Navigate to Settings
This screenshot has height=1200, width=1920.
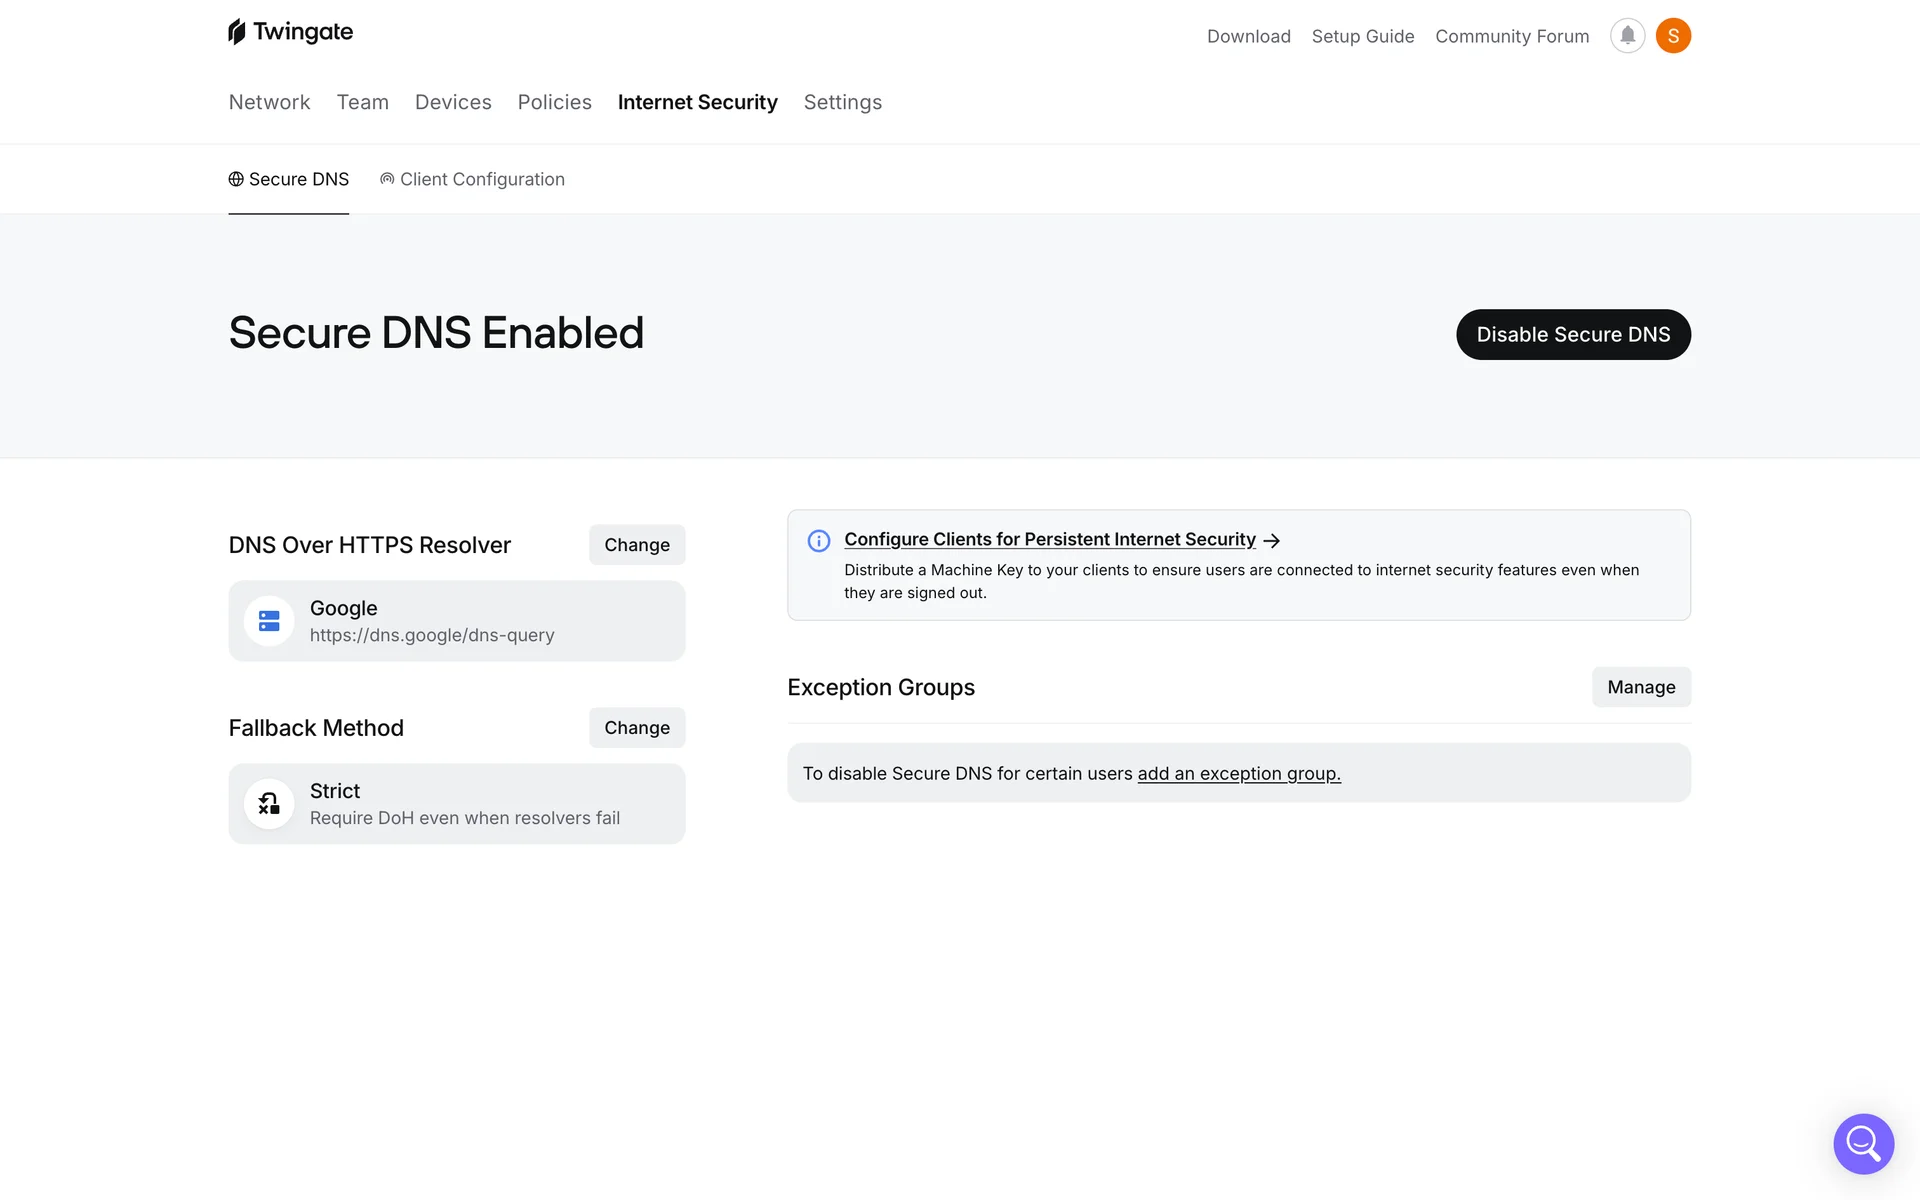pos(842,102)
